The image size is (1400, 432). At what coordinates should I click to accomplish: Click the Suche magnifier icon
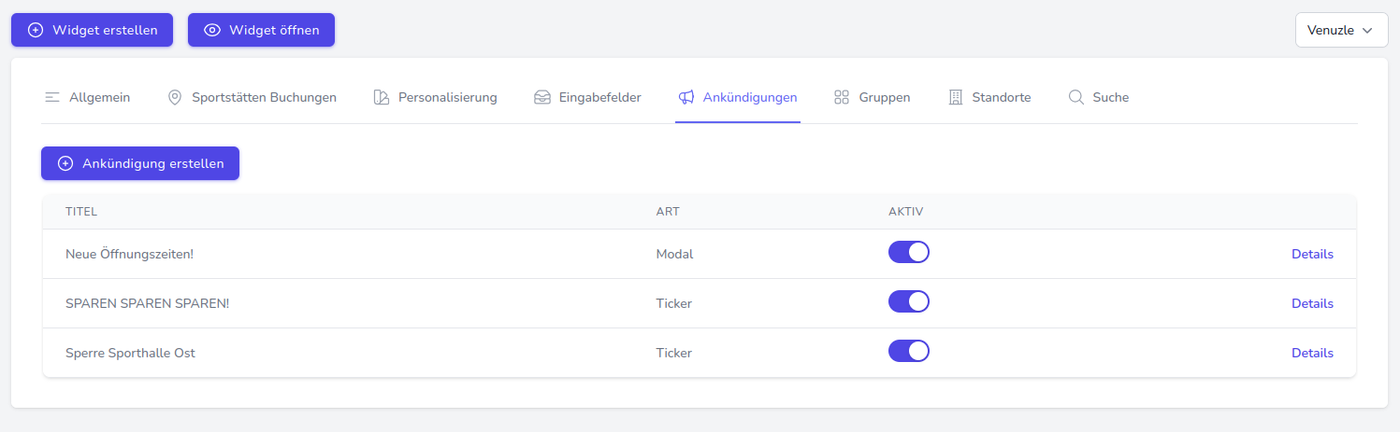1076,97
